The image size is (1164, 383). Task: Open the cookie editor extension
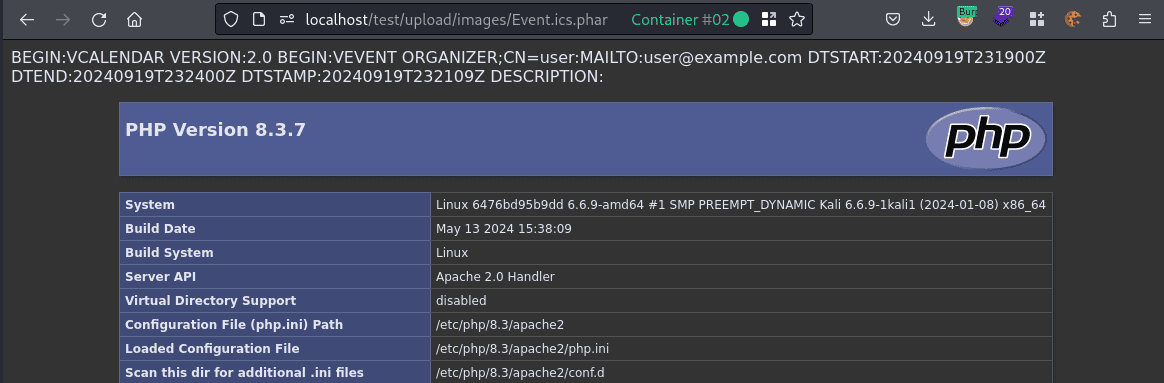(x=1073, y=20)
